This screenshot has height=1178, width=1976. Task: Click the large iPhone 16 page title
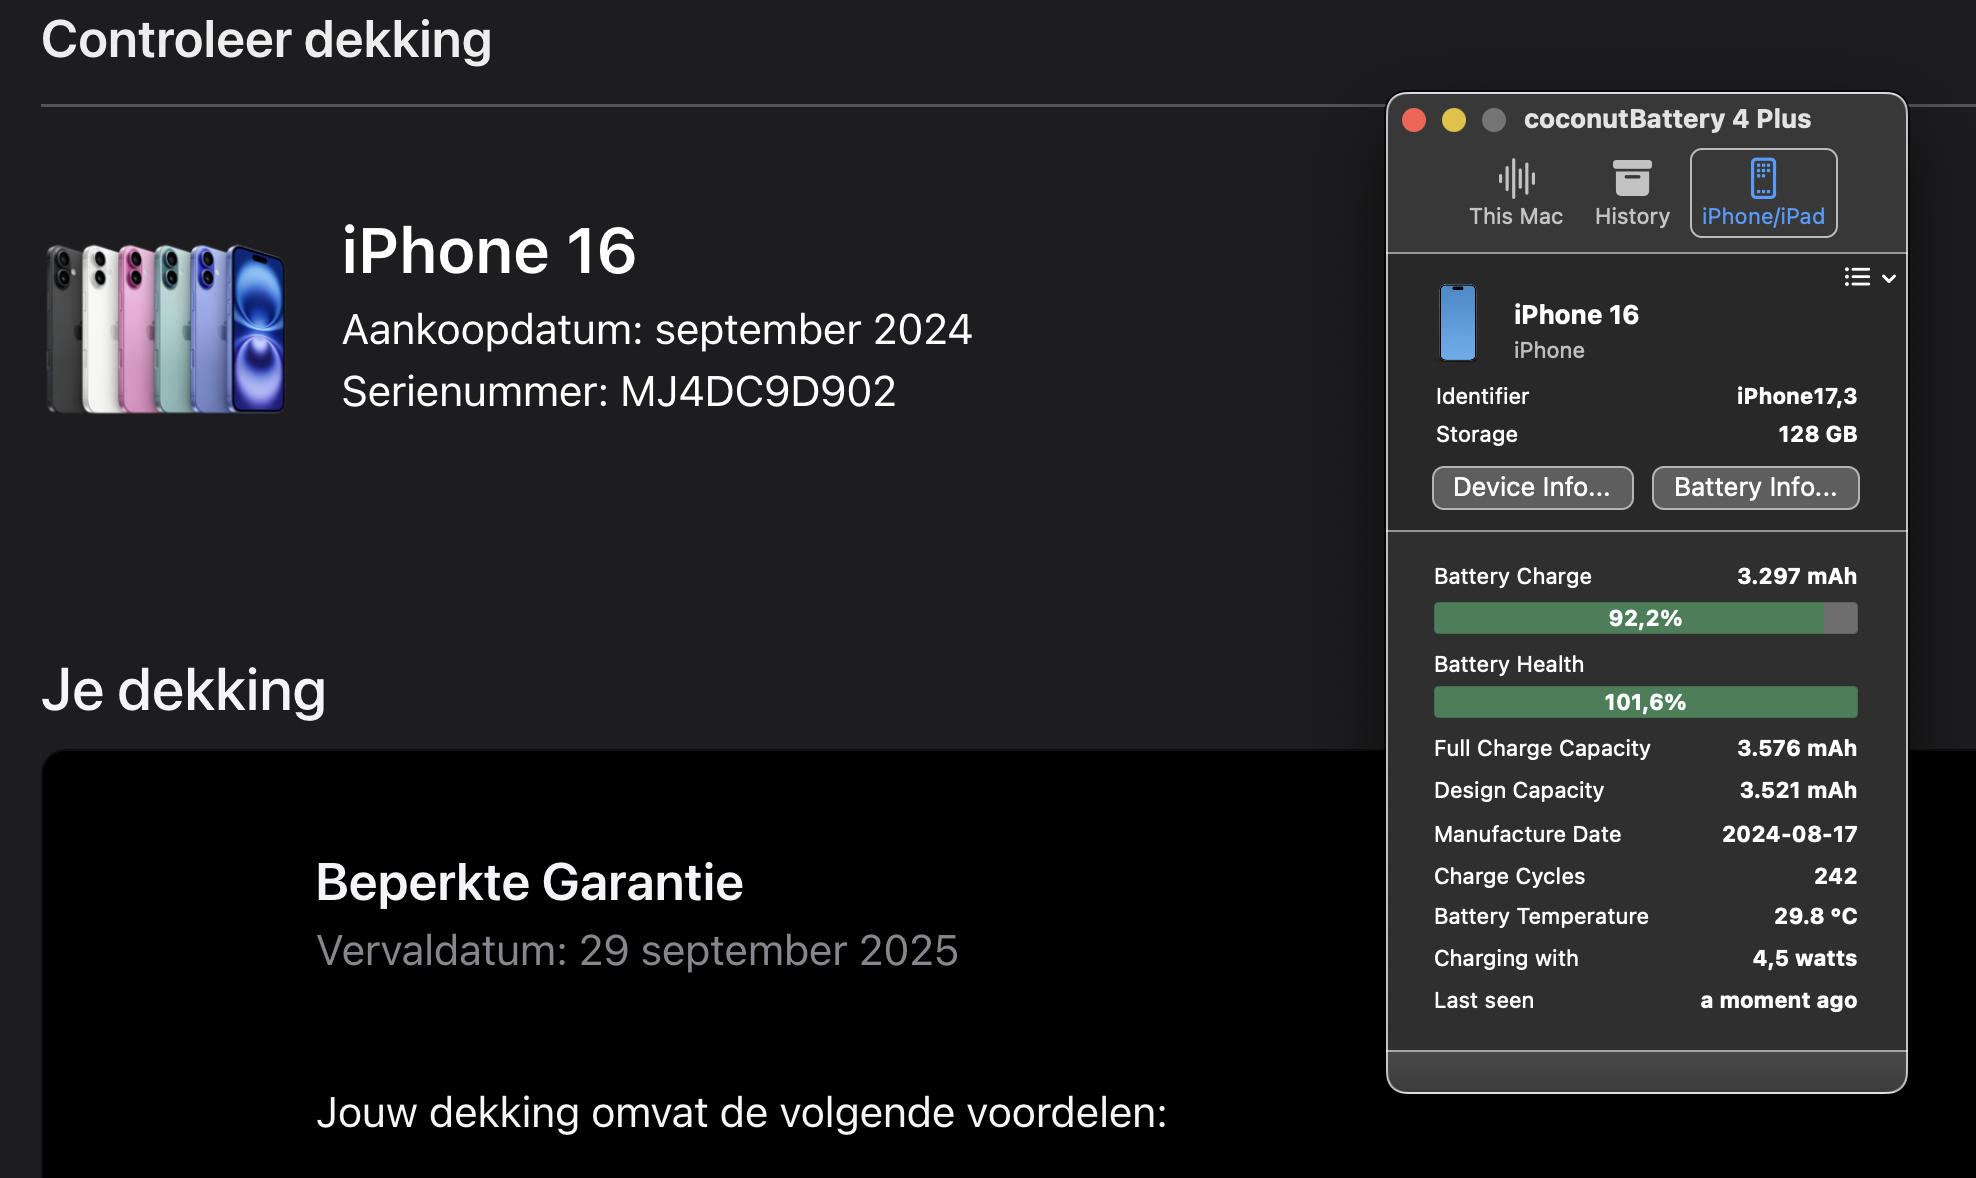(489, 250)
